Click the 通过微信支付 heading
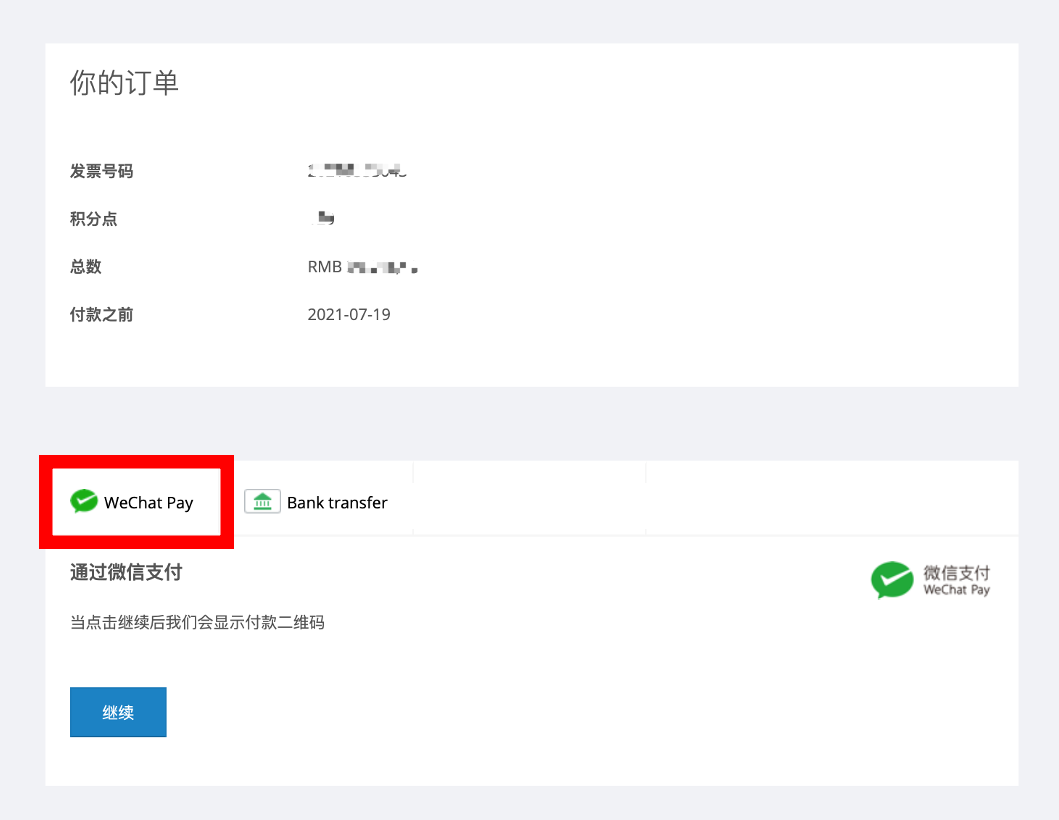This screenshot has width=1059, height=820. point(126,572)
